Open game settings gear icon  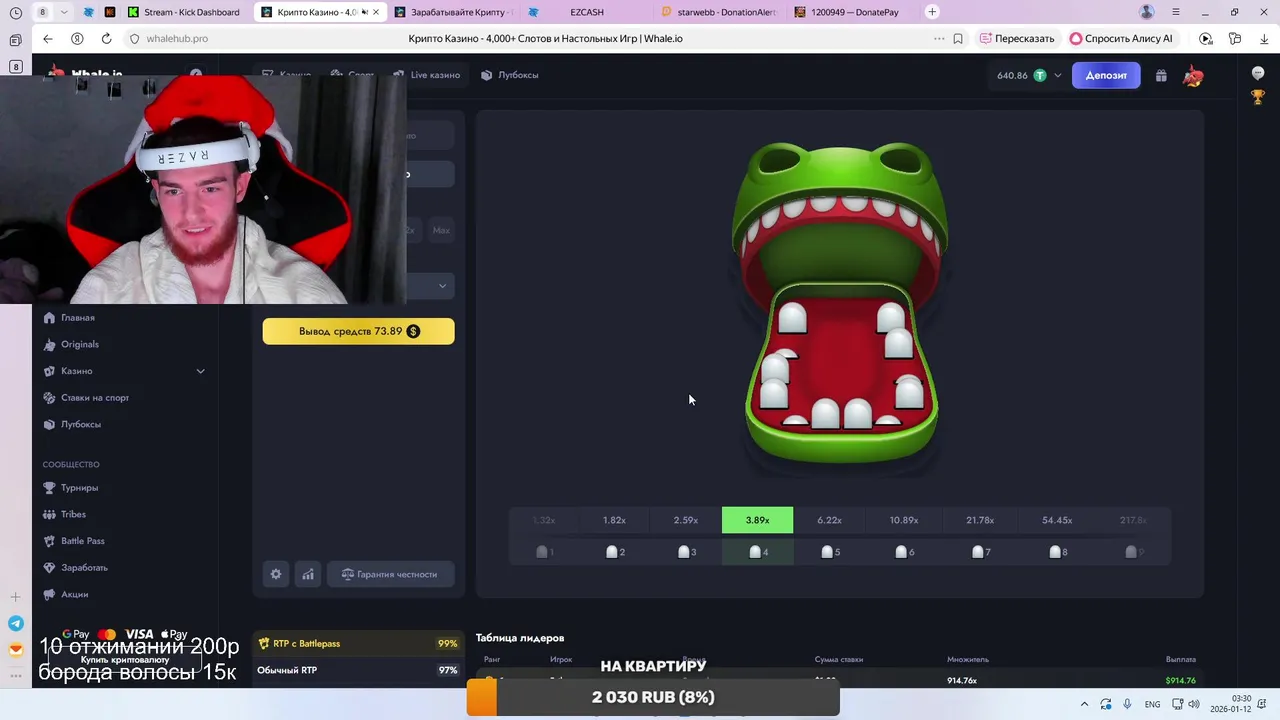point(276,574)
